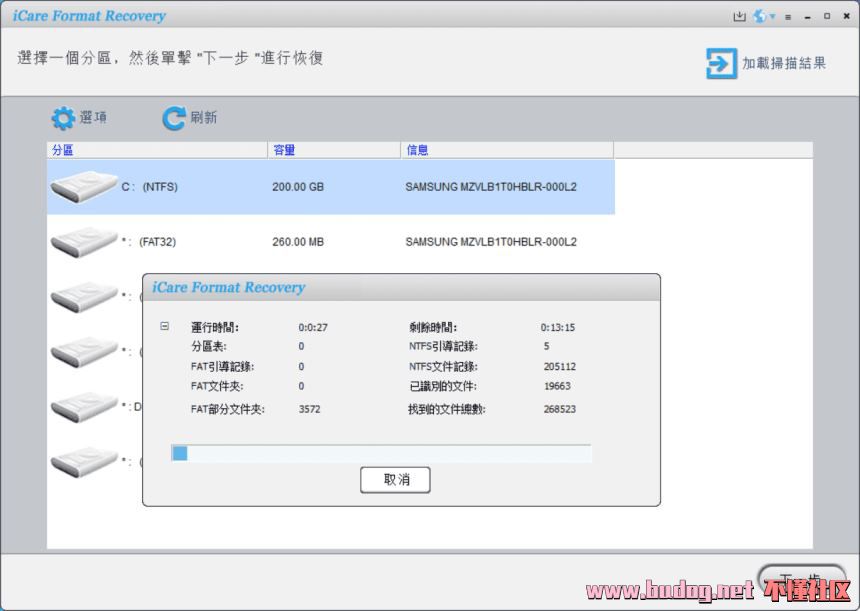
Task: Click the 加載掃描結果 text link
Action: pyautogui.click(x=784, y=64)
